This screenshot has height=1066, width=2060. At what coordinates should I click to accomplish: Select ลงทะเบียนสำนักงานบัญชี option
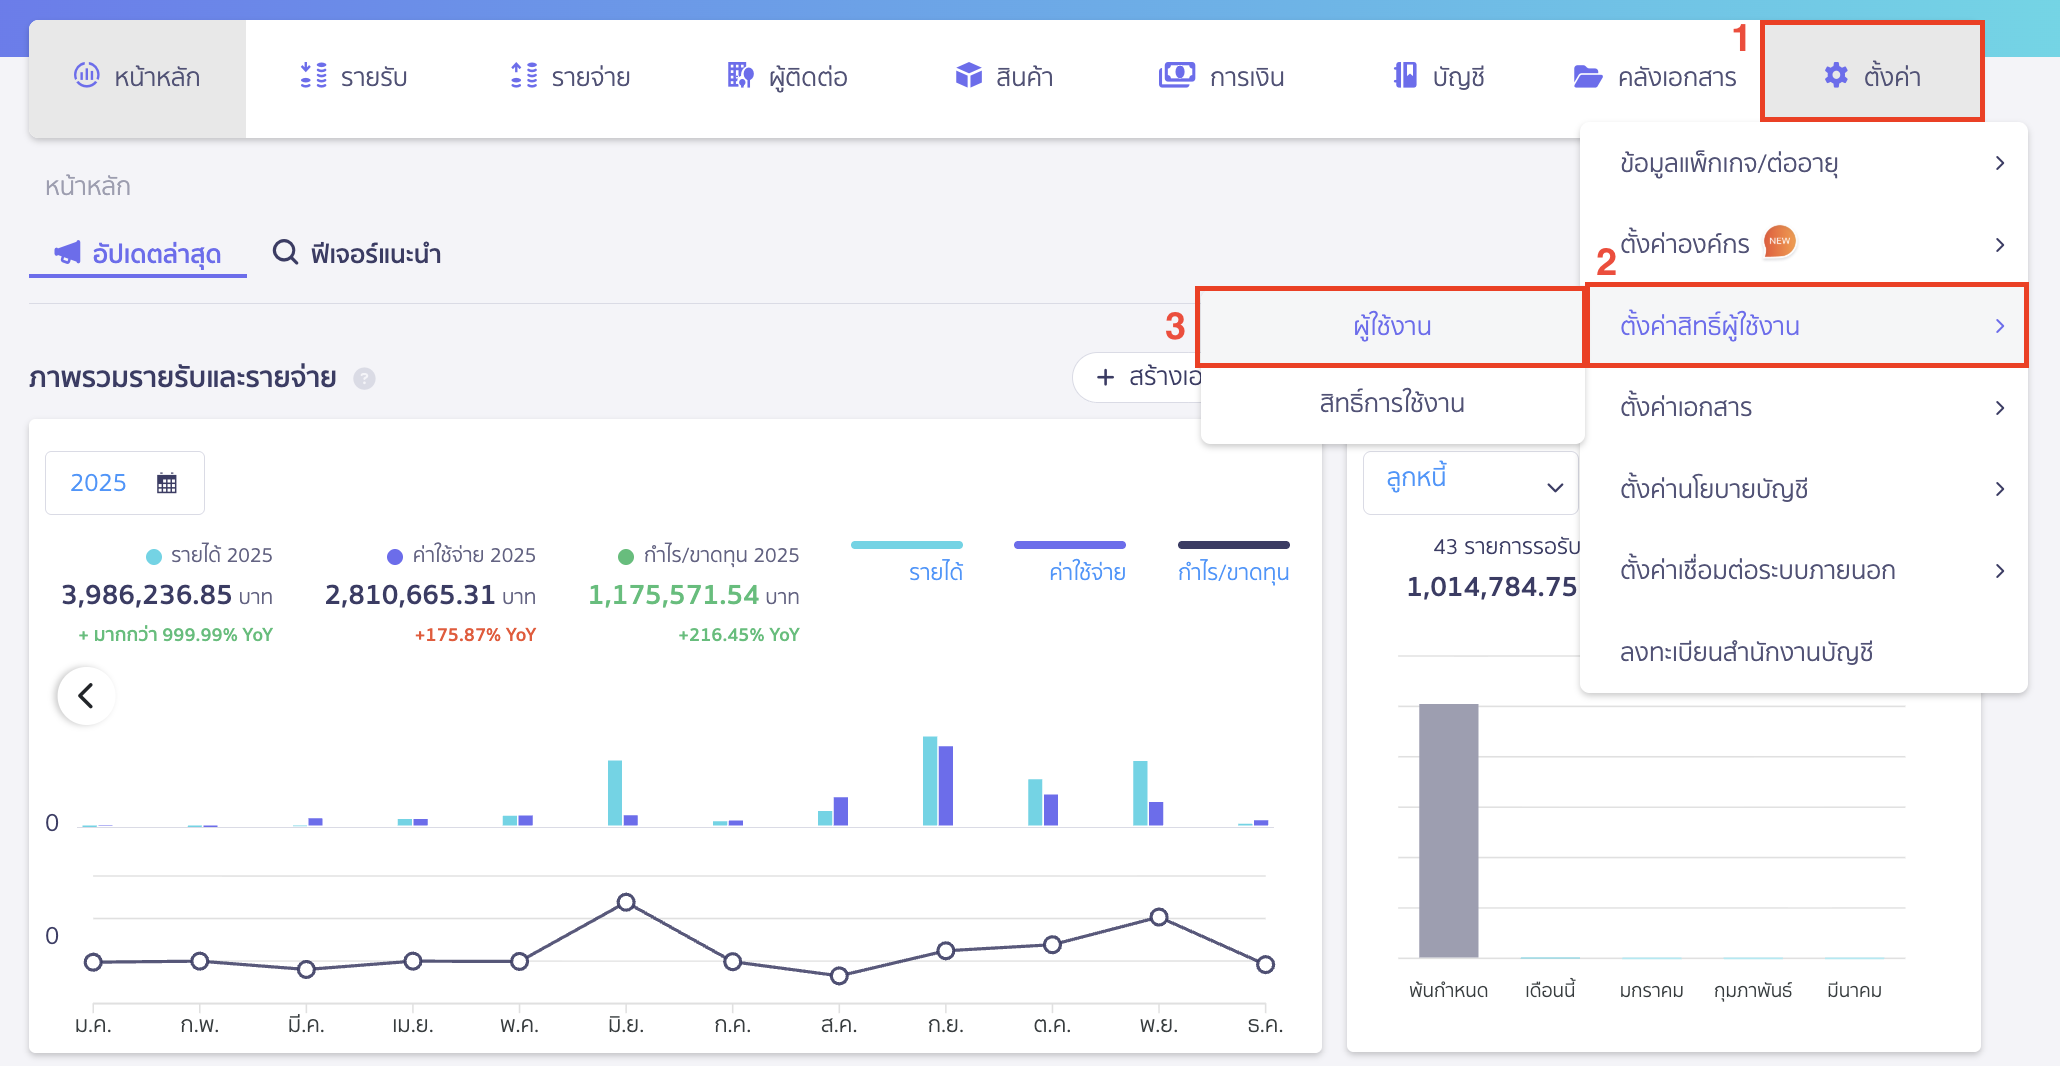pos(1746,651)
